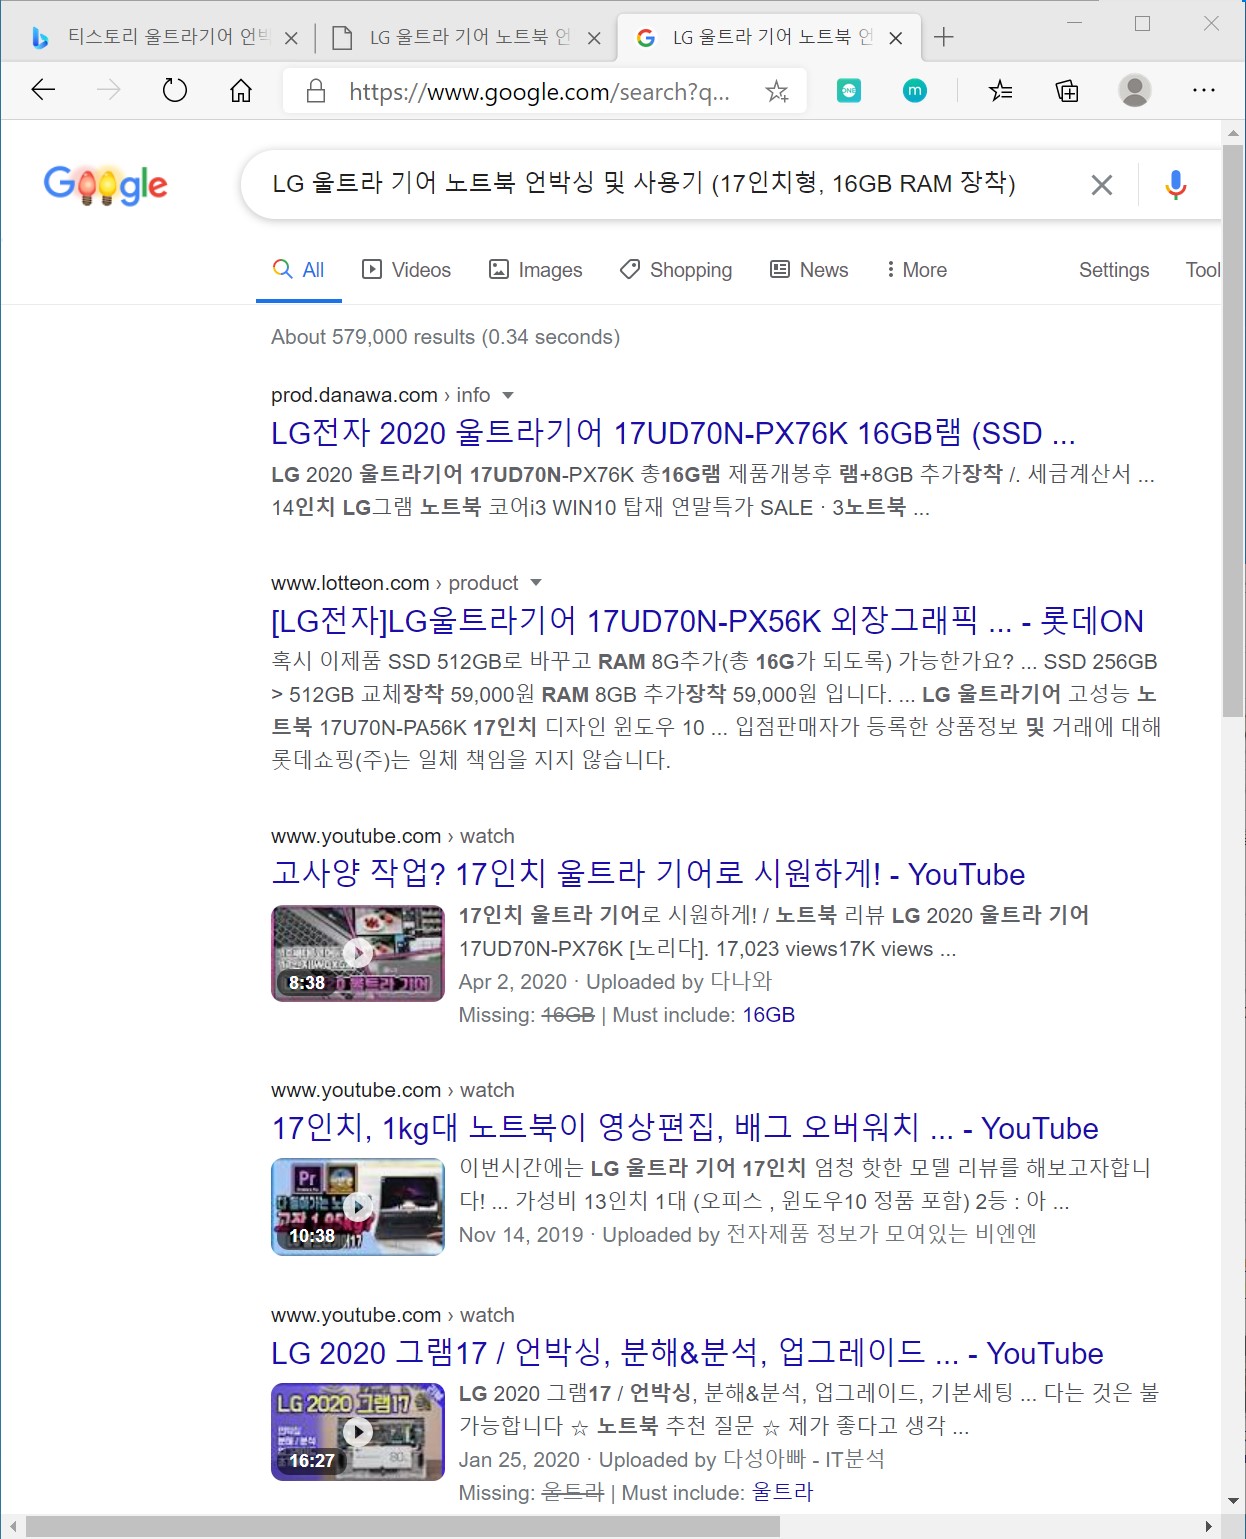Viewport: 1246px width, 1539px height.
Task: Select the Shopping search filter
Action: coord(676,270)
